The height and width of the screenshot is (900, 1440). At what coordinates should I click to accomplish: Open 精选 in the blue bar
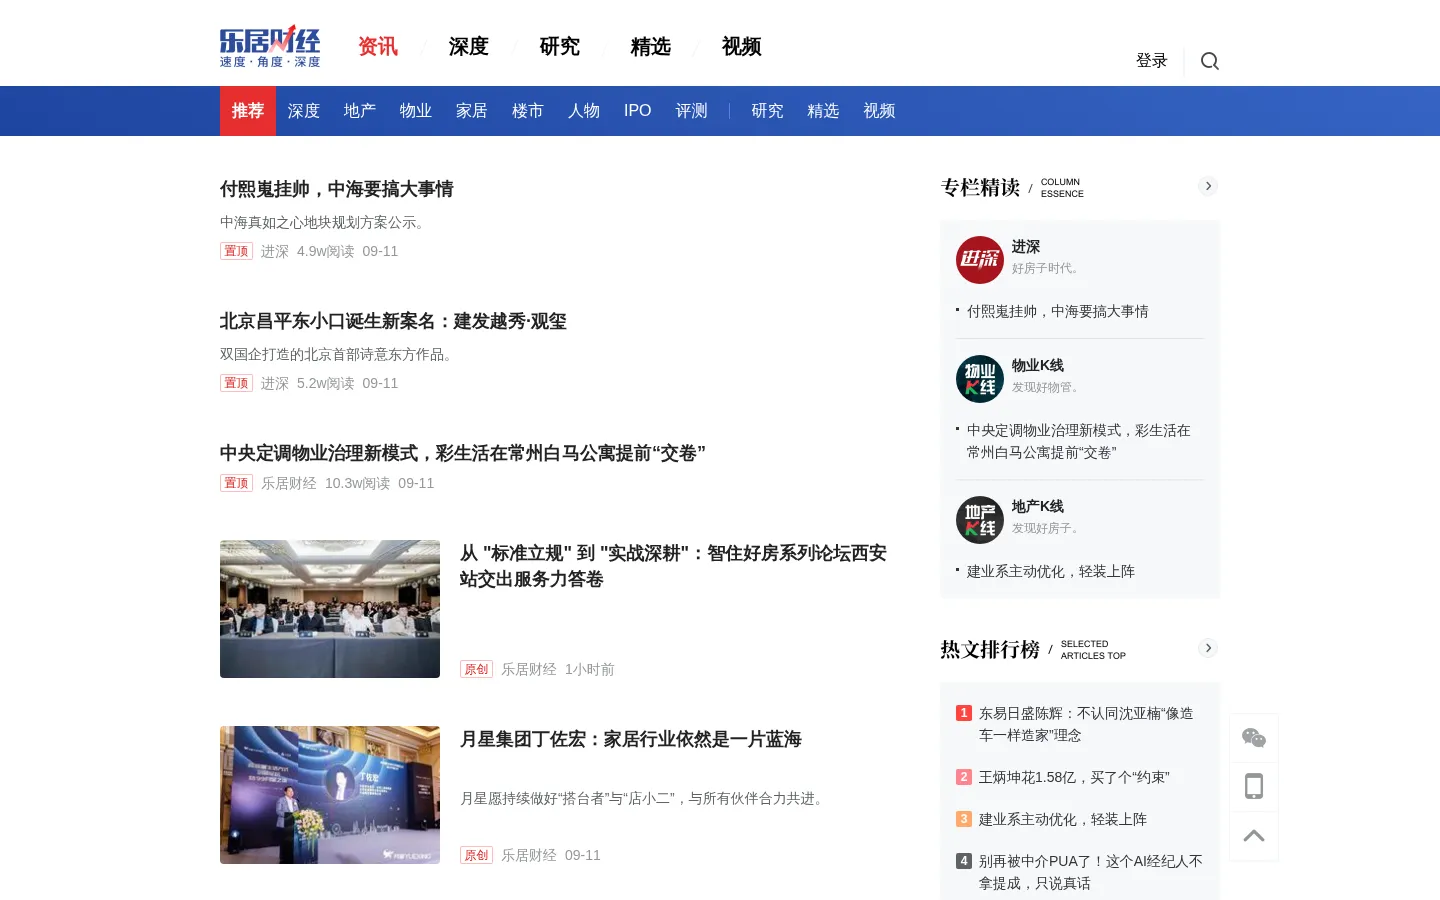824,111
